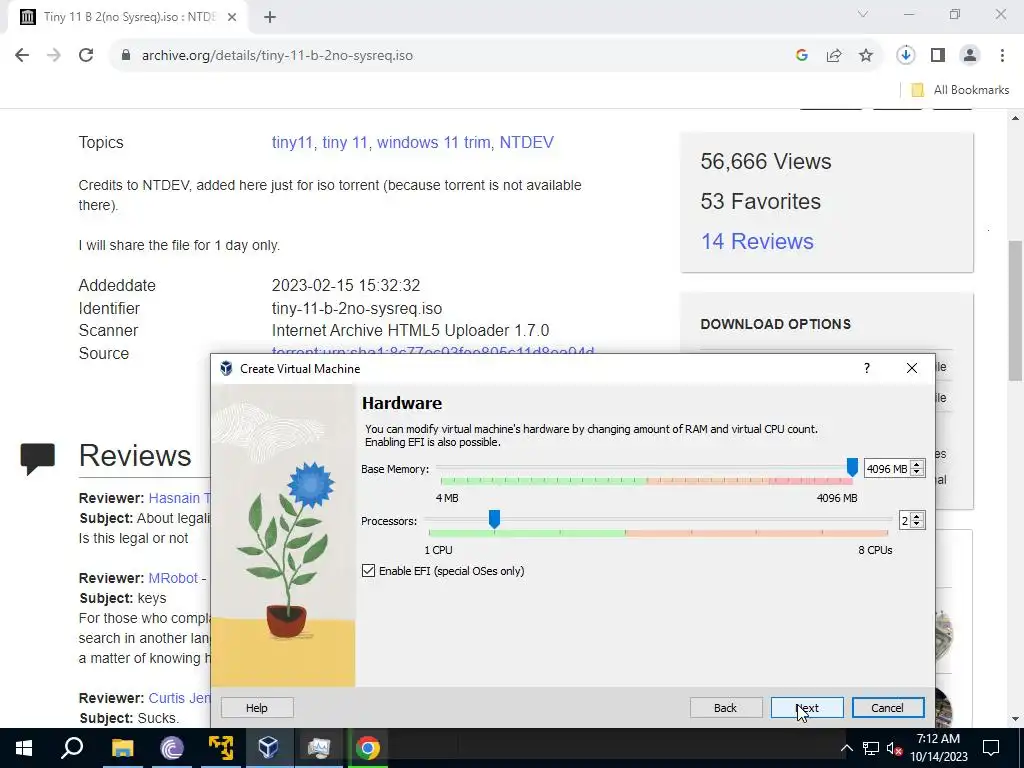Screen dimensions: 1024x768
Task: Open the tab search chevron
Action: [863, 14]
